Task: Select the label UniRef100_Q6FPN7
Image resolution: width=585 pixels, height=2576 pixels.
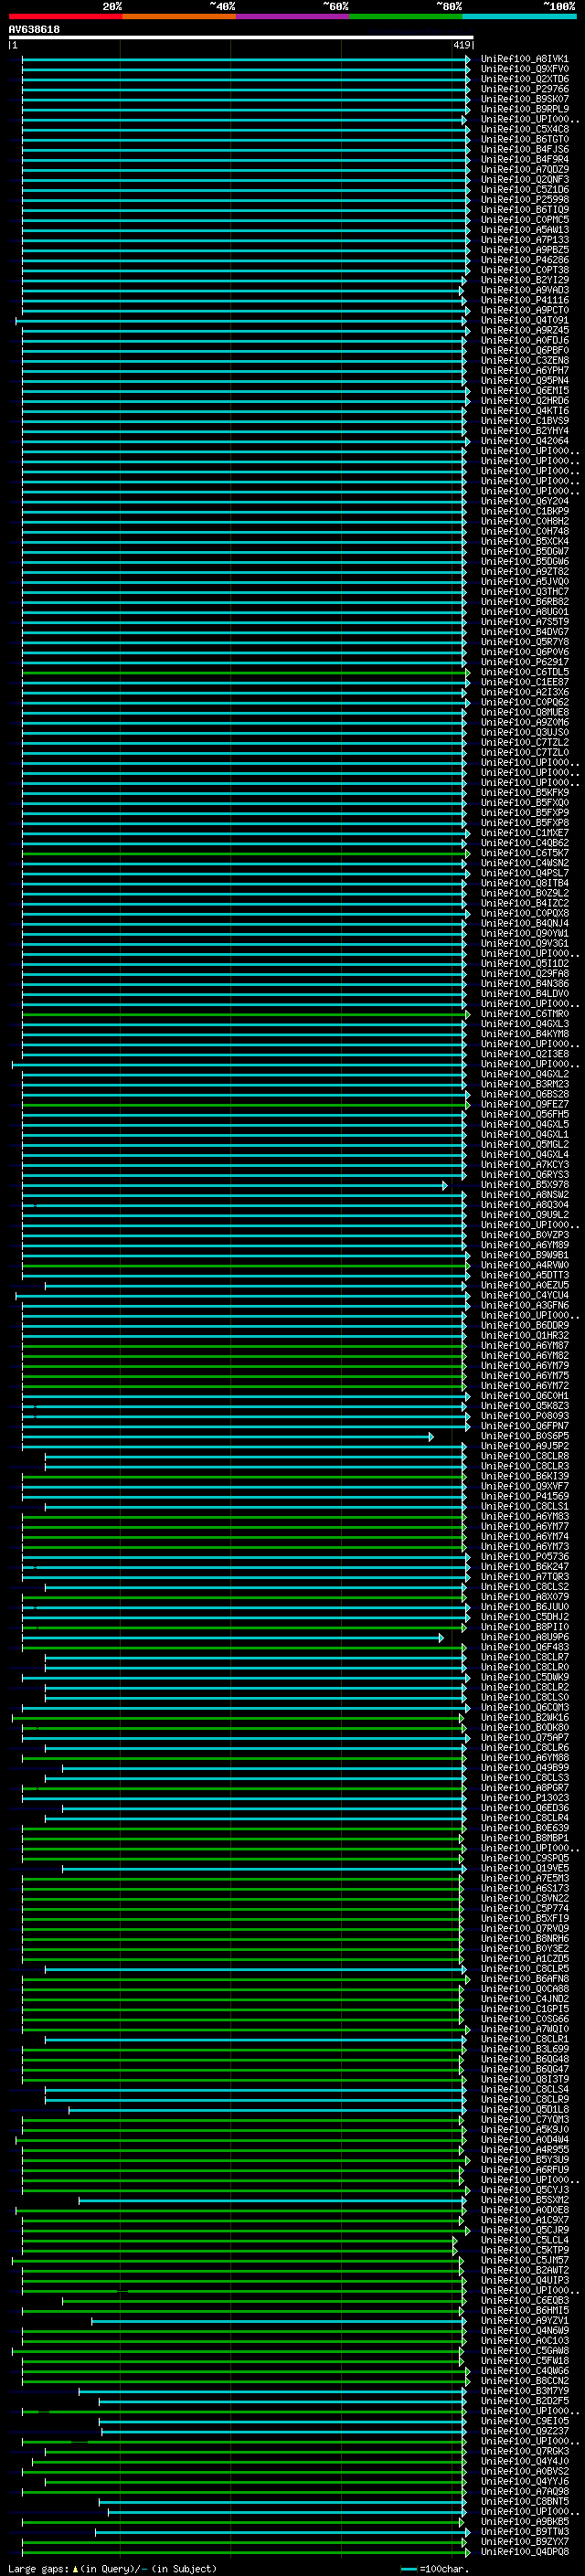Action: [524, 1426]
